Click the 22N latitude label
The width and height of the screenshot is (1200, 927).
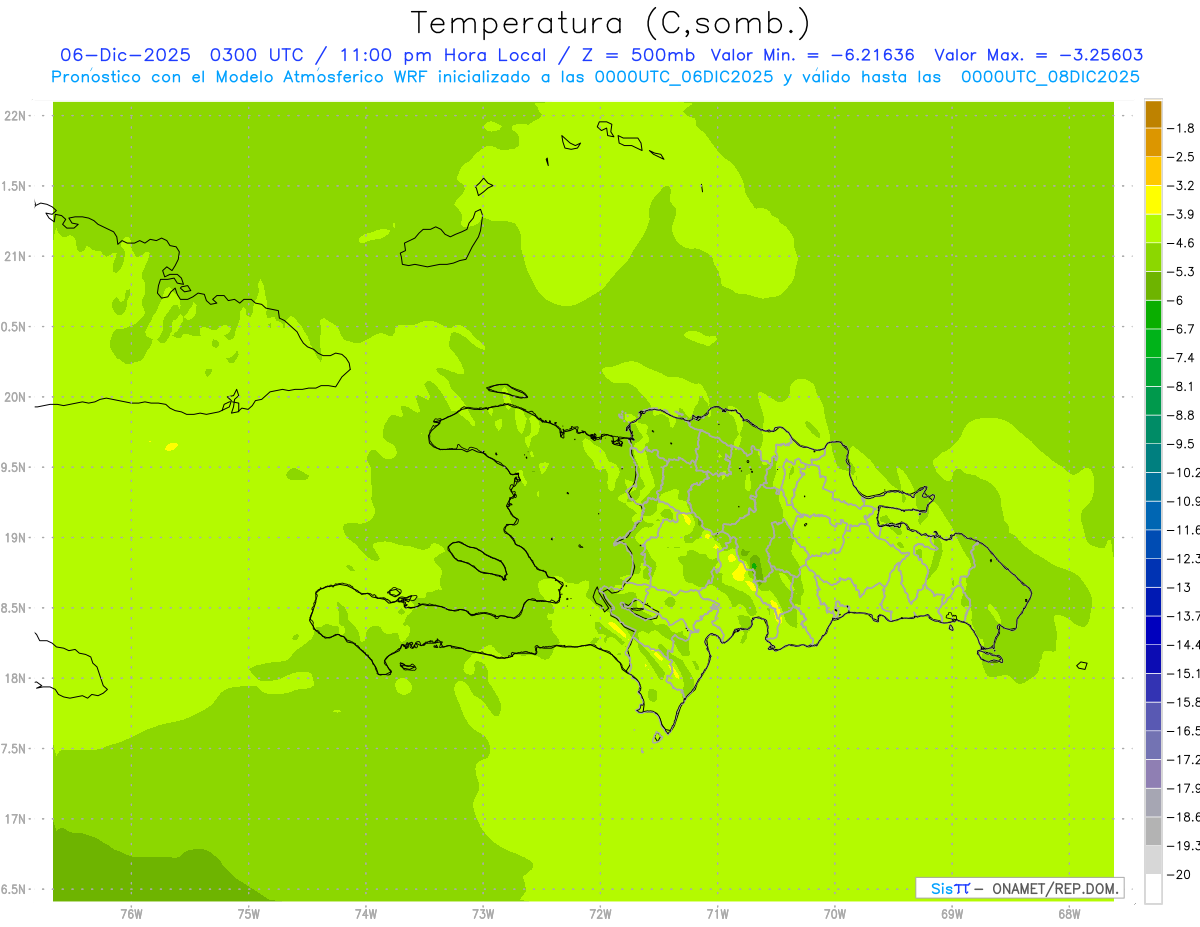[x=15, y=116]
